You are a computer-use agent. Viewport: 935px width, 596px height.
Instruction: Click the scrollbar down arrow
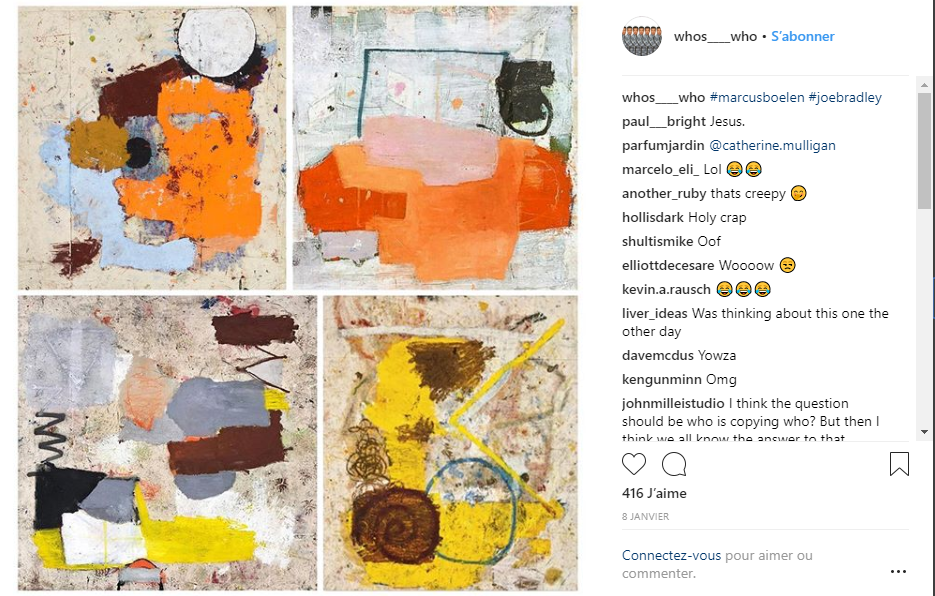tap(924, 431)
